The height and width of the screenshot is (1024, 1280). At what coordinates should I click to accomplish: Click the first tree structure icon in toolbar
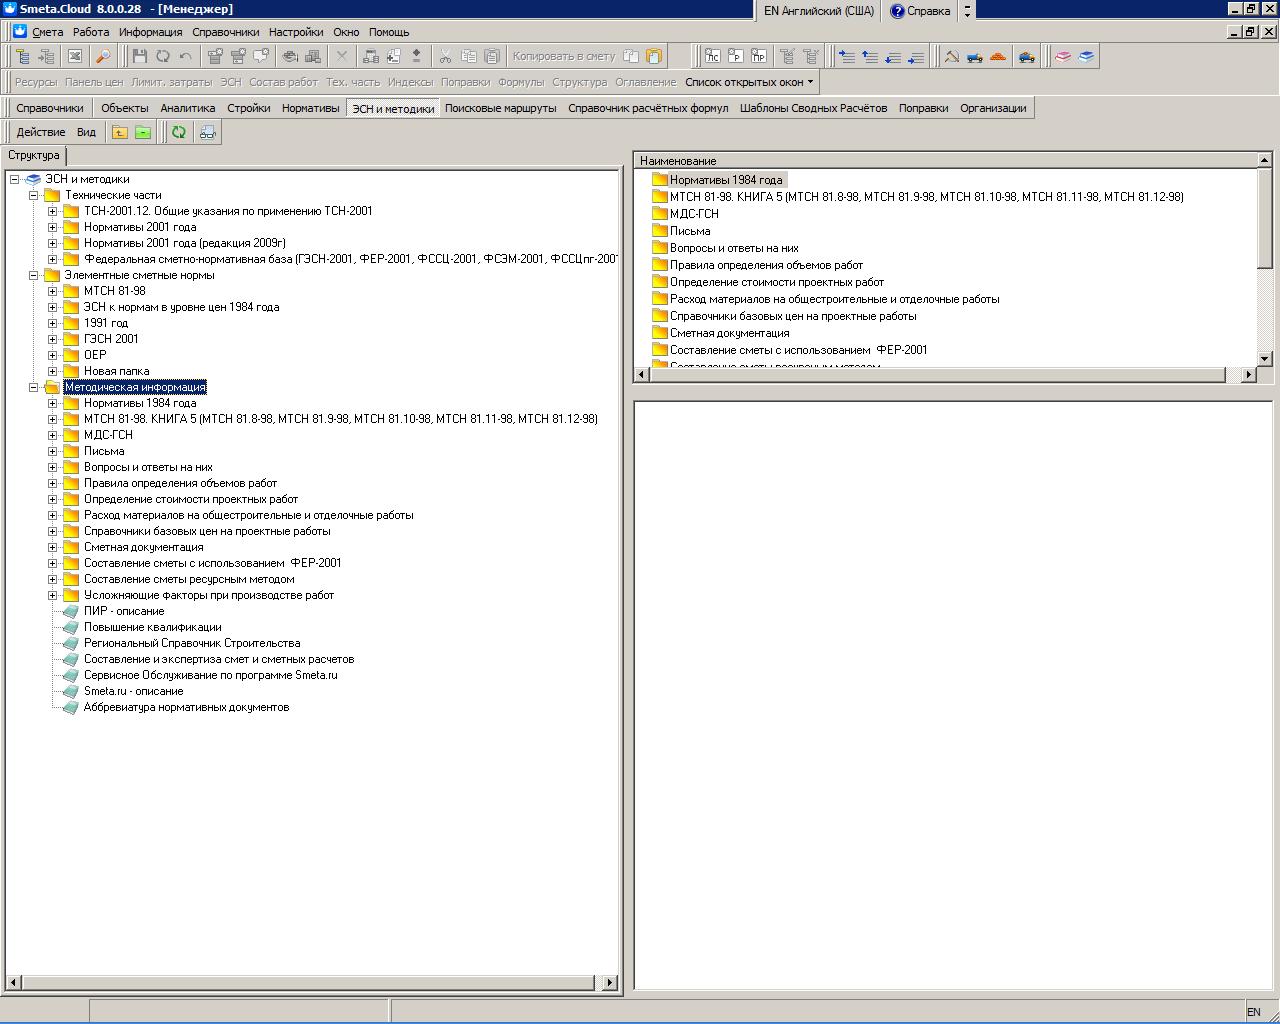22,56
